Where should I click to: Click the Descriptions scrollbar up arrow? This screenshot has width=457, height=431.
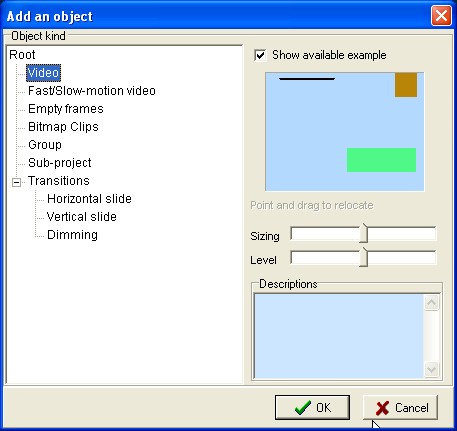(x=431, y=302)
